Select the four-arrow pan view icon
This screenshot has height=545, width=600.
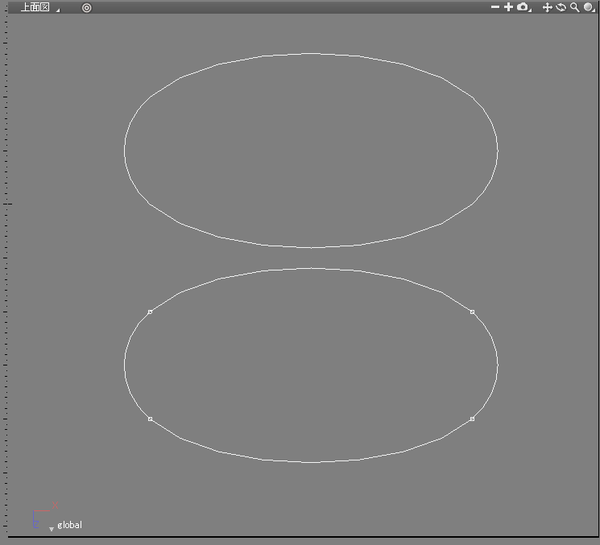547,7
